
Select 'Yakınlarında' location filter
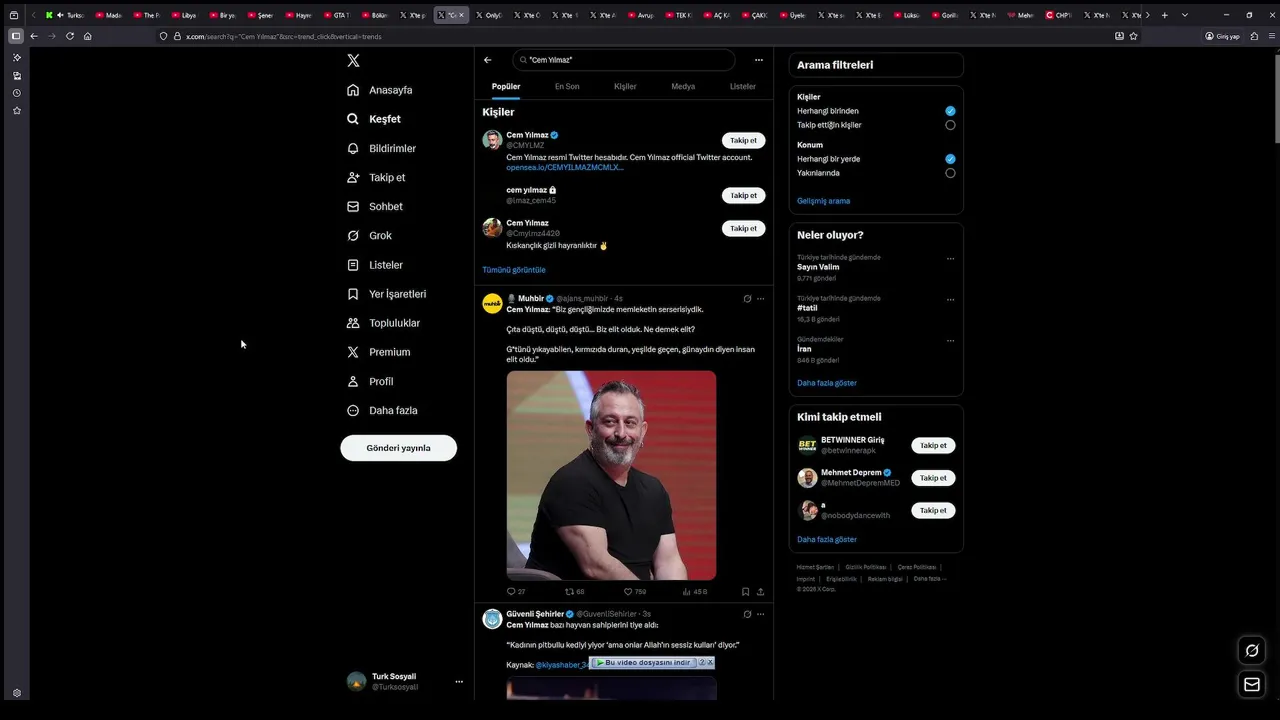click(950, 173)
